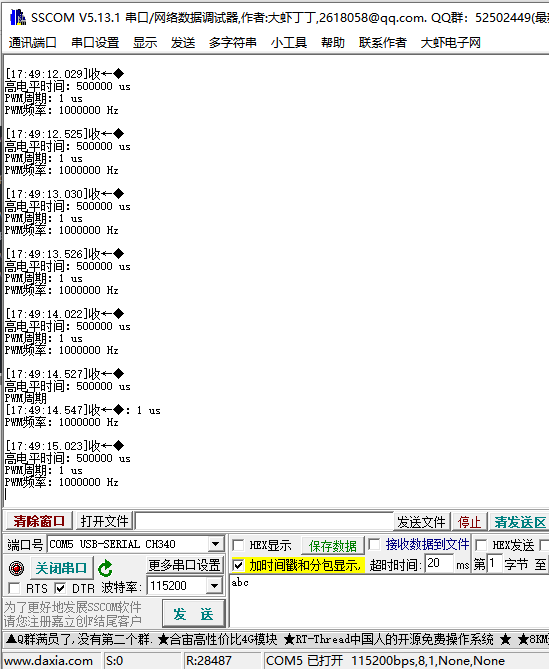Viewport: 549px width, 669px height.
Task: Click the www.daxia.com status bar link
Action: tap(49, 660)
